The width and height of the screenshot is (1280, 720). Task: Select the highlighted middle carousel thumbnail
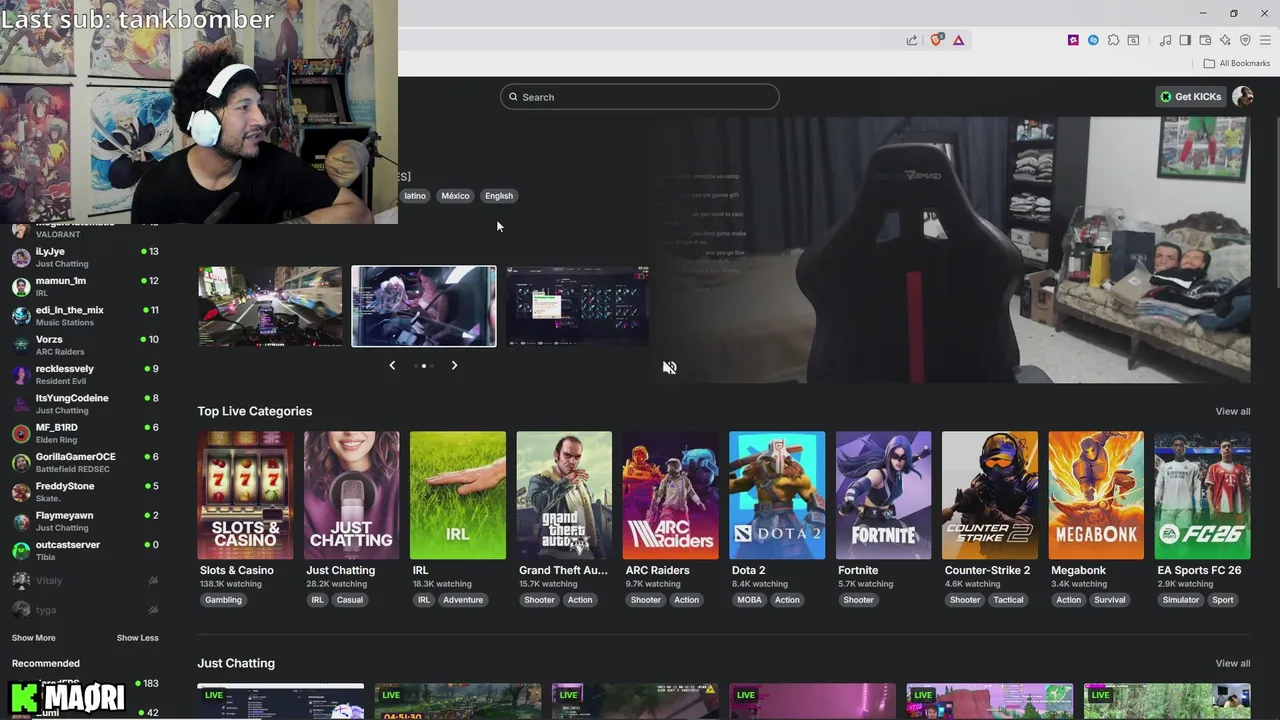click(424, 306)
